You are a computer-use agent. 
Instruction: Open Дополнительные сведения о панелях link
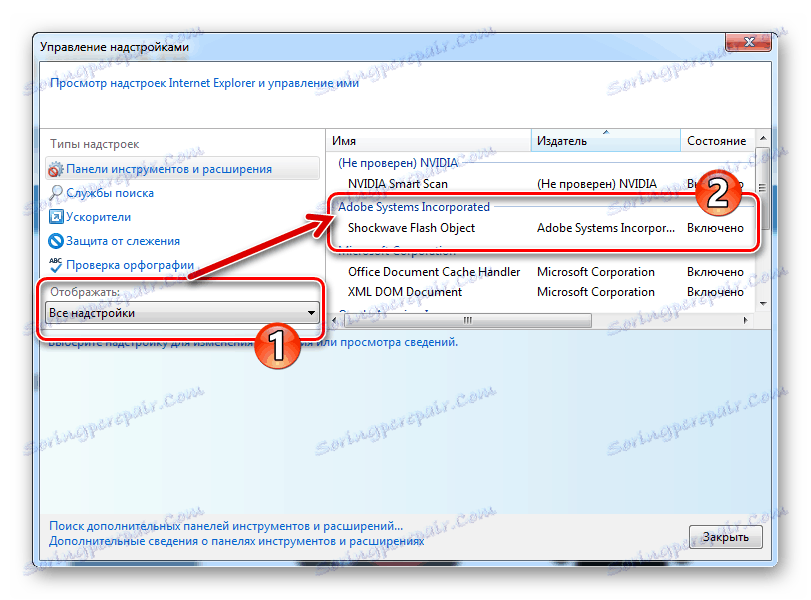pyautogui.click(x=236, y=542)
